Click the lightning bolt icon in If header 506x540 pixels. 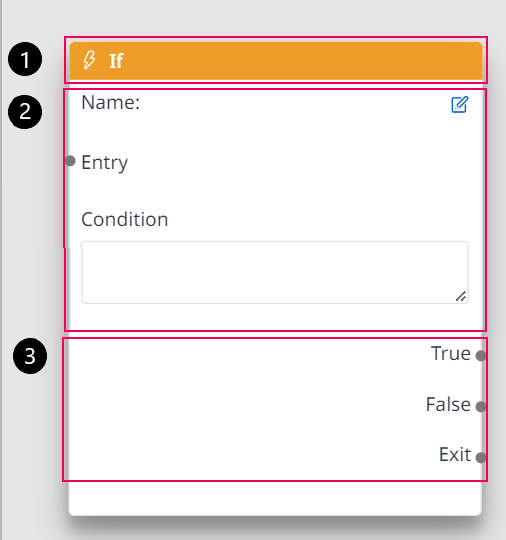click(90, 60)
